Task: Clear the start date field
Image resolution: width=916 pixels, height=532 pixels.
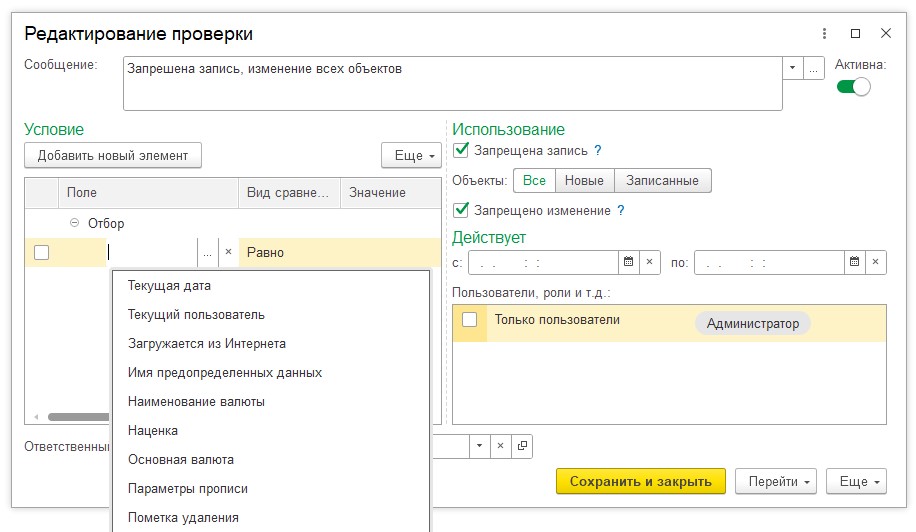Action: [650, 262]
